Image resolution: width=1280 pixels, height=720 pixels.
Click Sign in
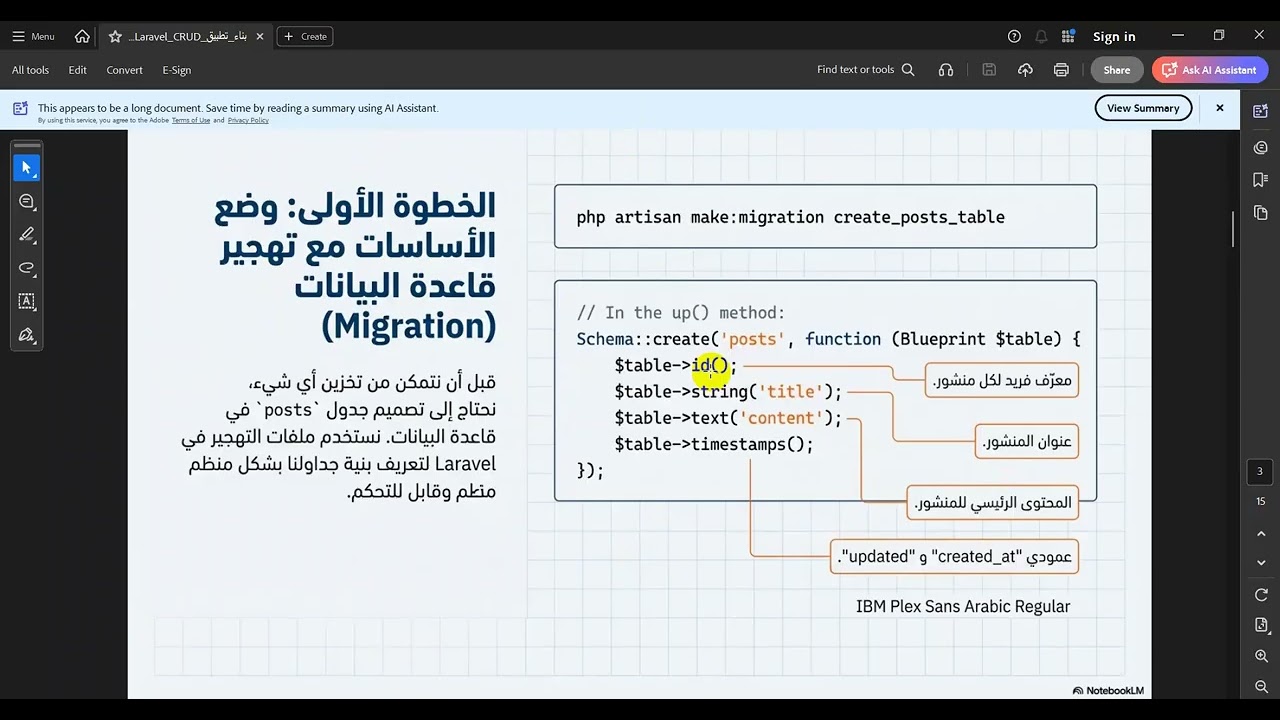click(1114, 36)
